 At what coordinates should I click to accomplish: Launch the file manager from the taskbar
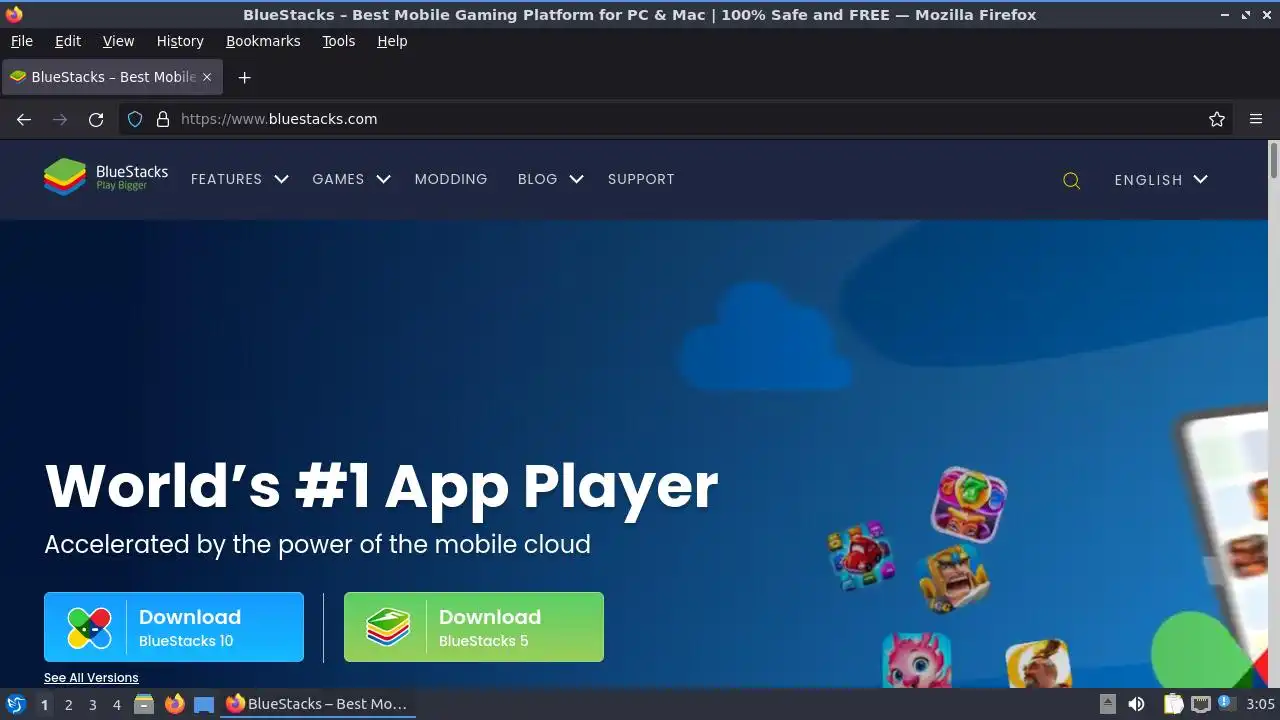144,704
